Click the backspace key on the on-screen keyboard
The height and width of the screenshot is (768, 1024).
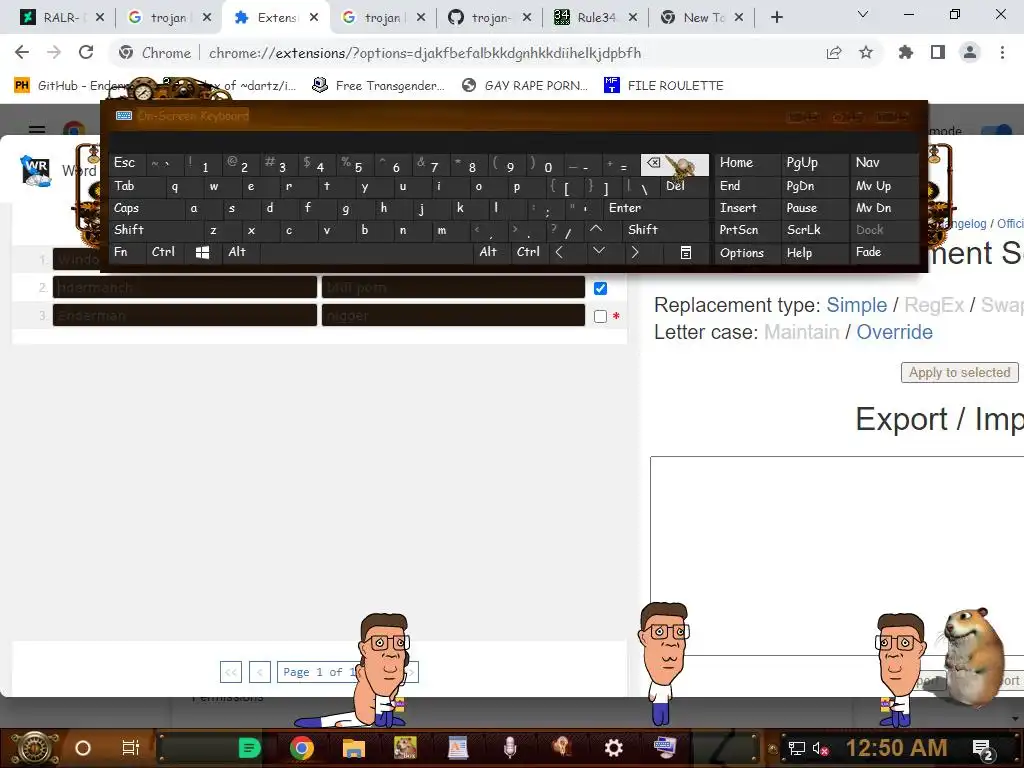click(675, 164)
